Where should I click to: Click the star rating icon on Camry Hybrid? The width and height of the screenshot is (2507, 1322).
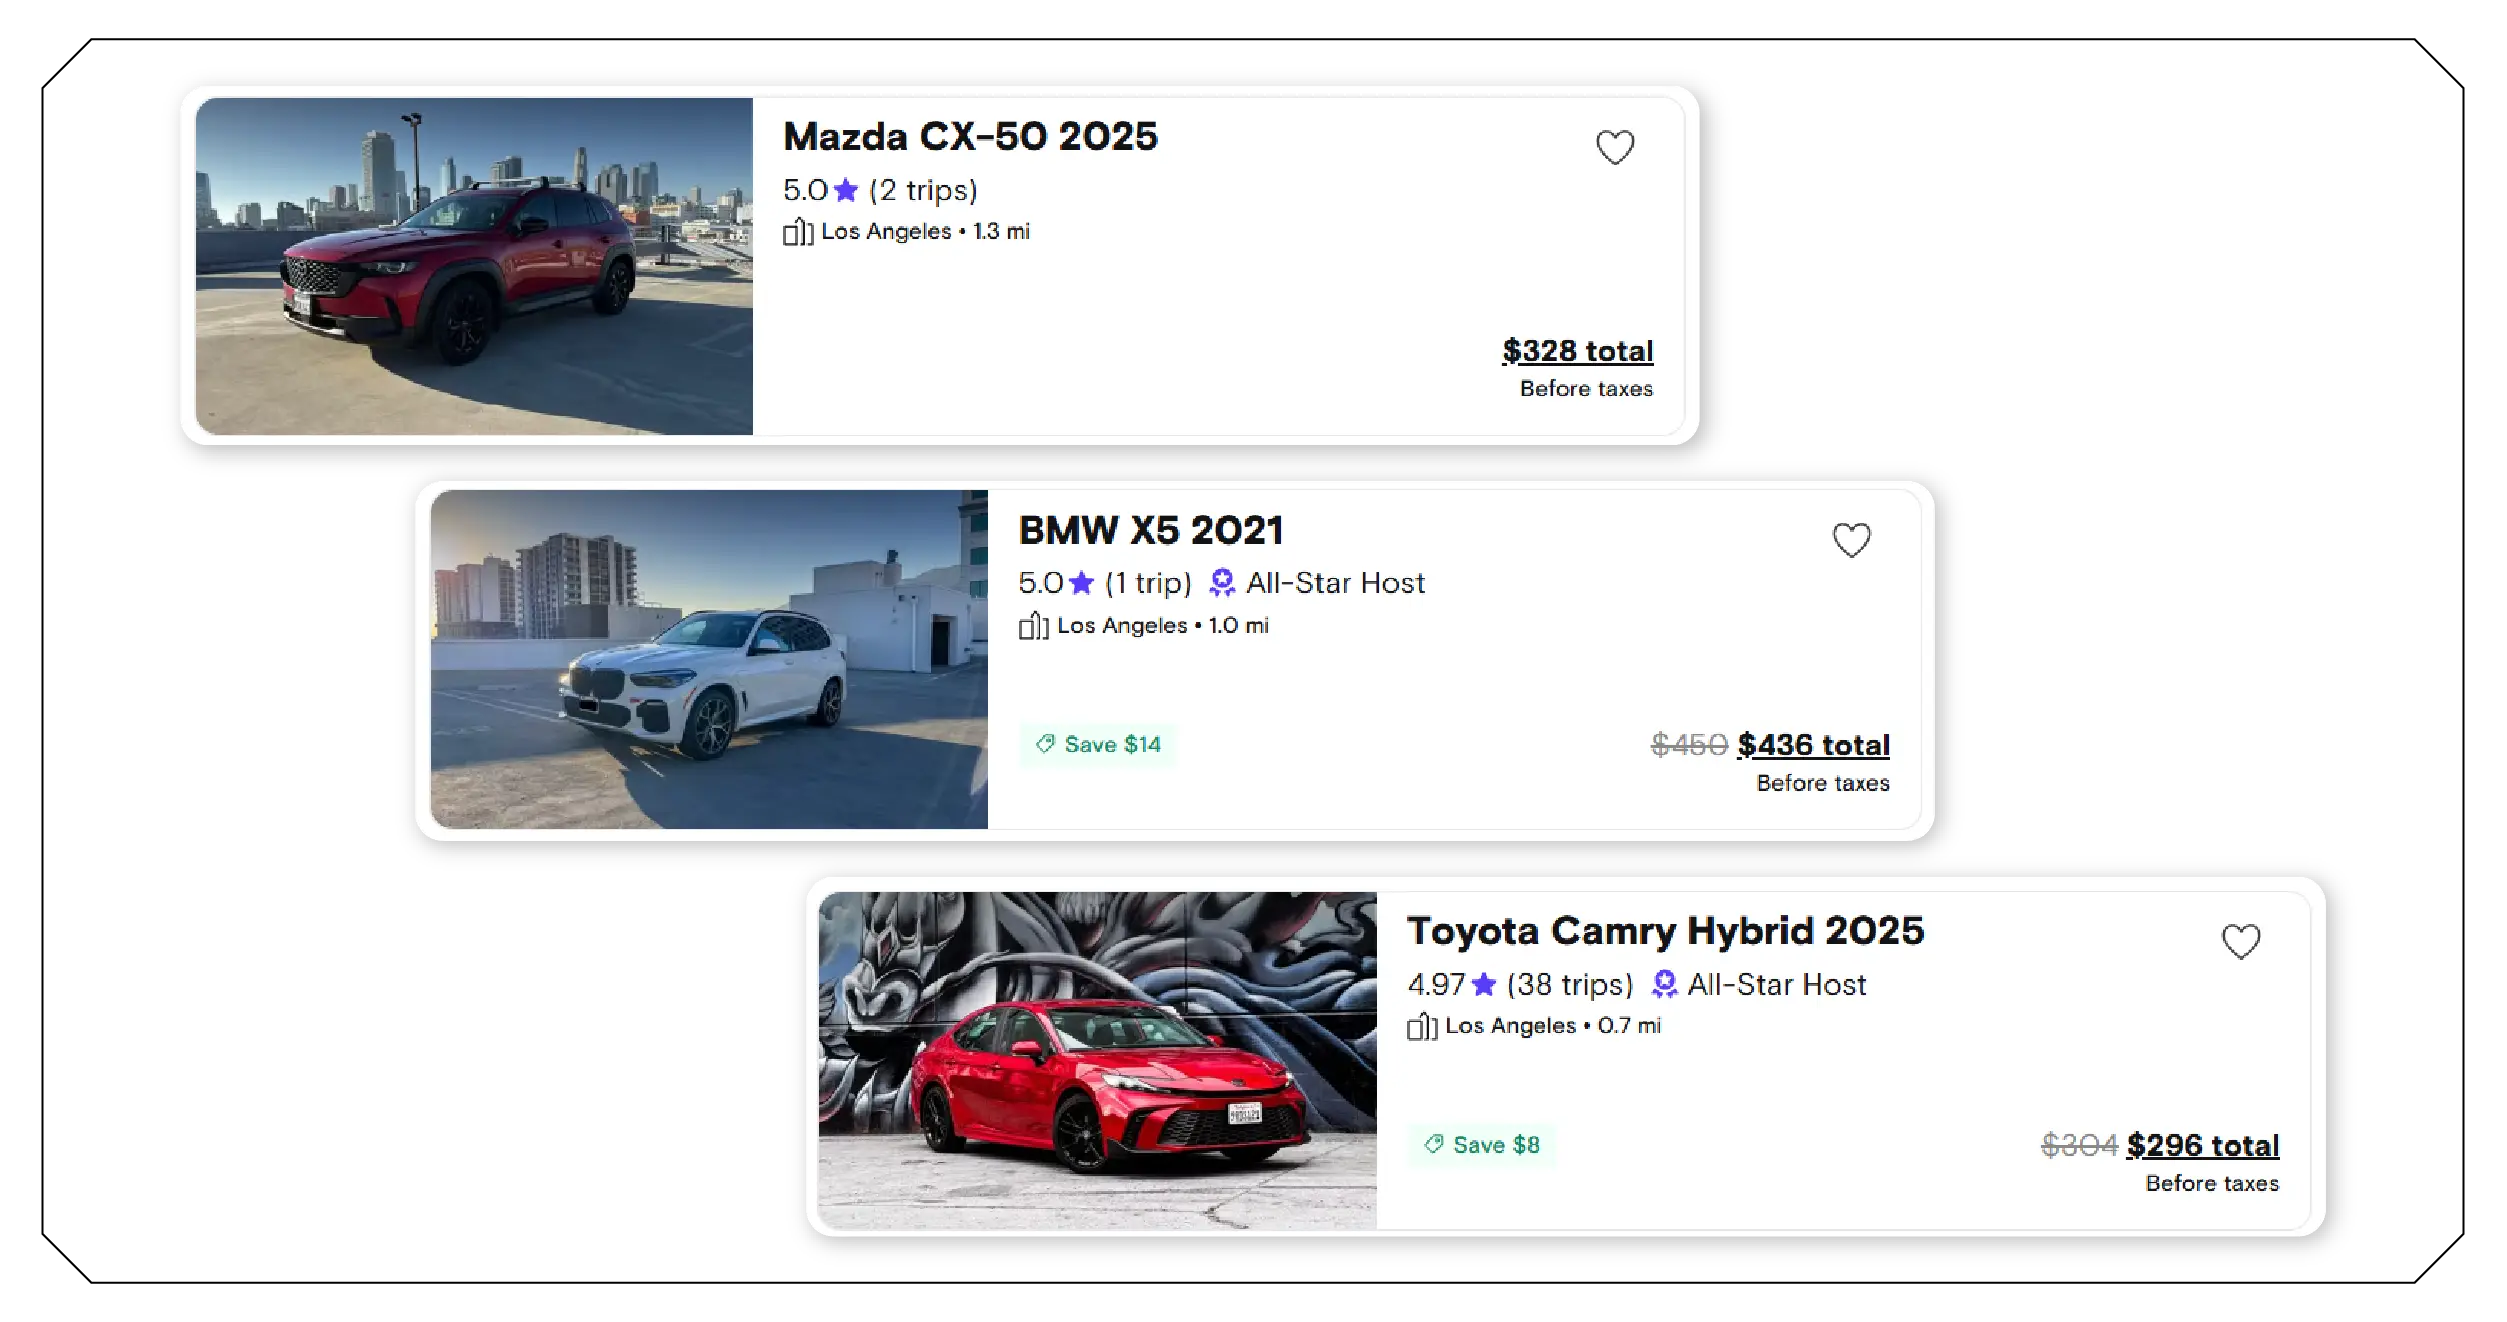tap(1486, 984)
